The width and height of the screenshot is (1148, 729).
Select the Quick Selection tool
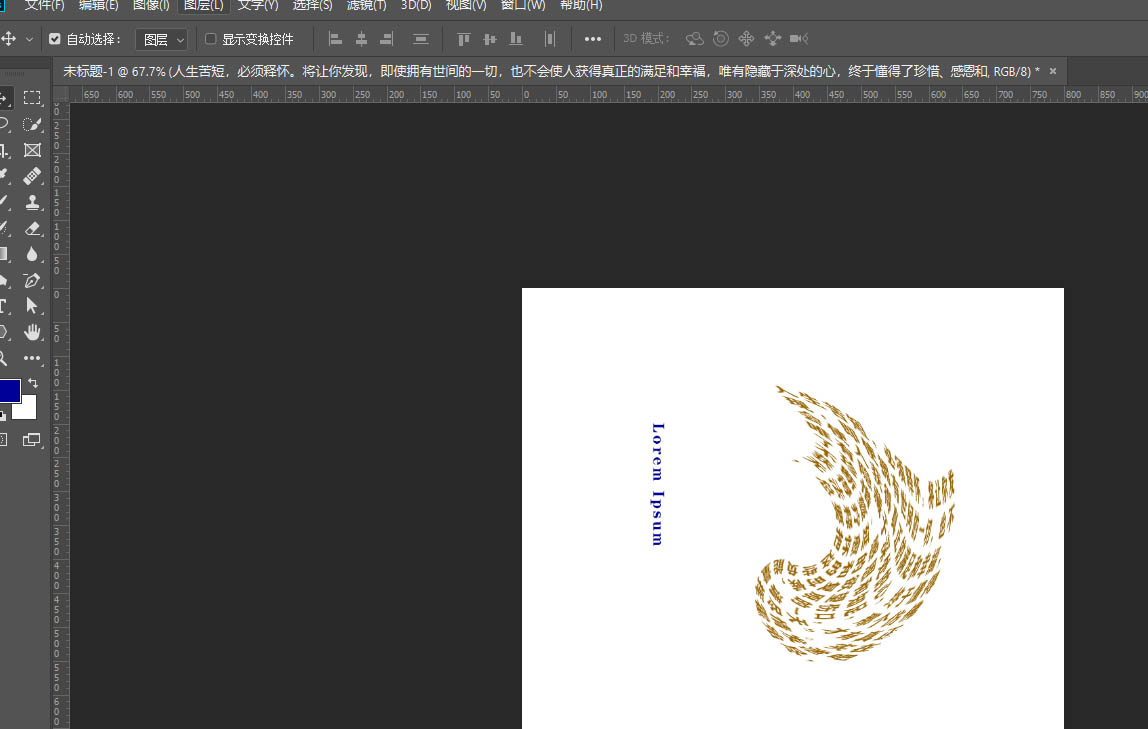31,124
